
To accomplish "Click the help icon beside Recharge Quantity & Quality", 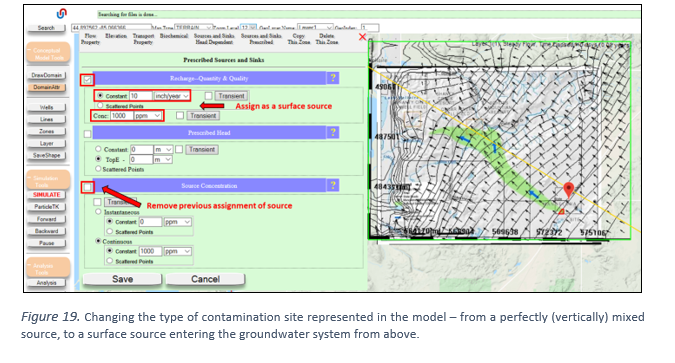I will [x=333, y=78].
